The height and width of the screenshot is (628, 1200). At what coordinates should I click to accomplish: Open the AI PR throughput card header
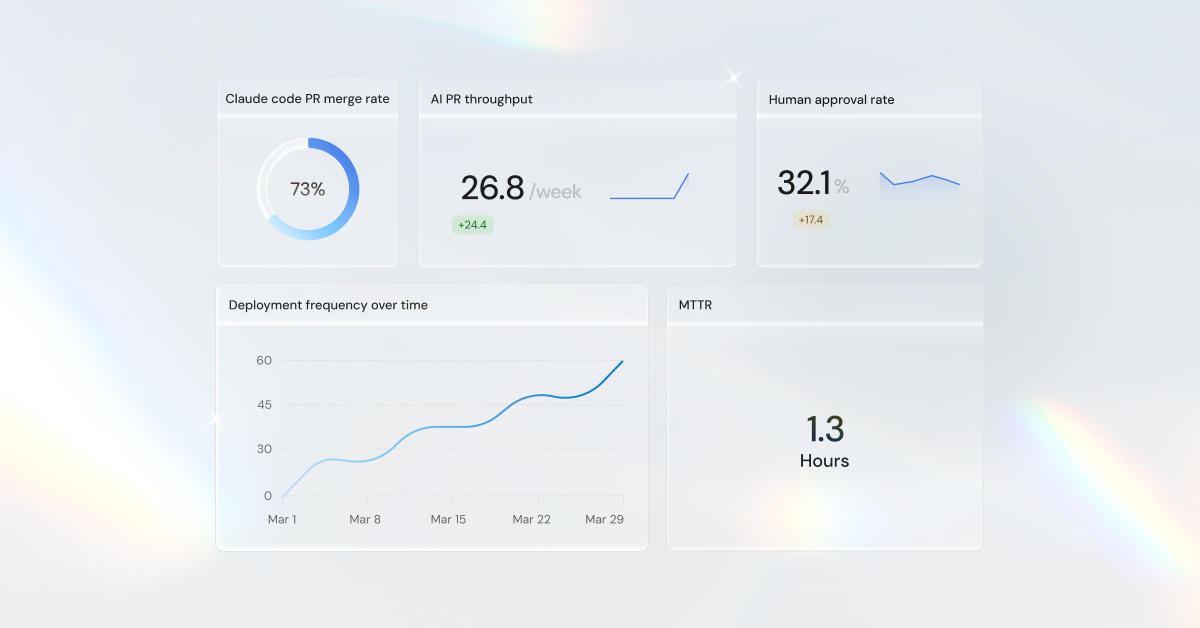point(481,99)
